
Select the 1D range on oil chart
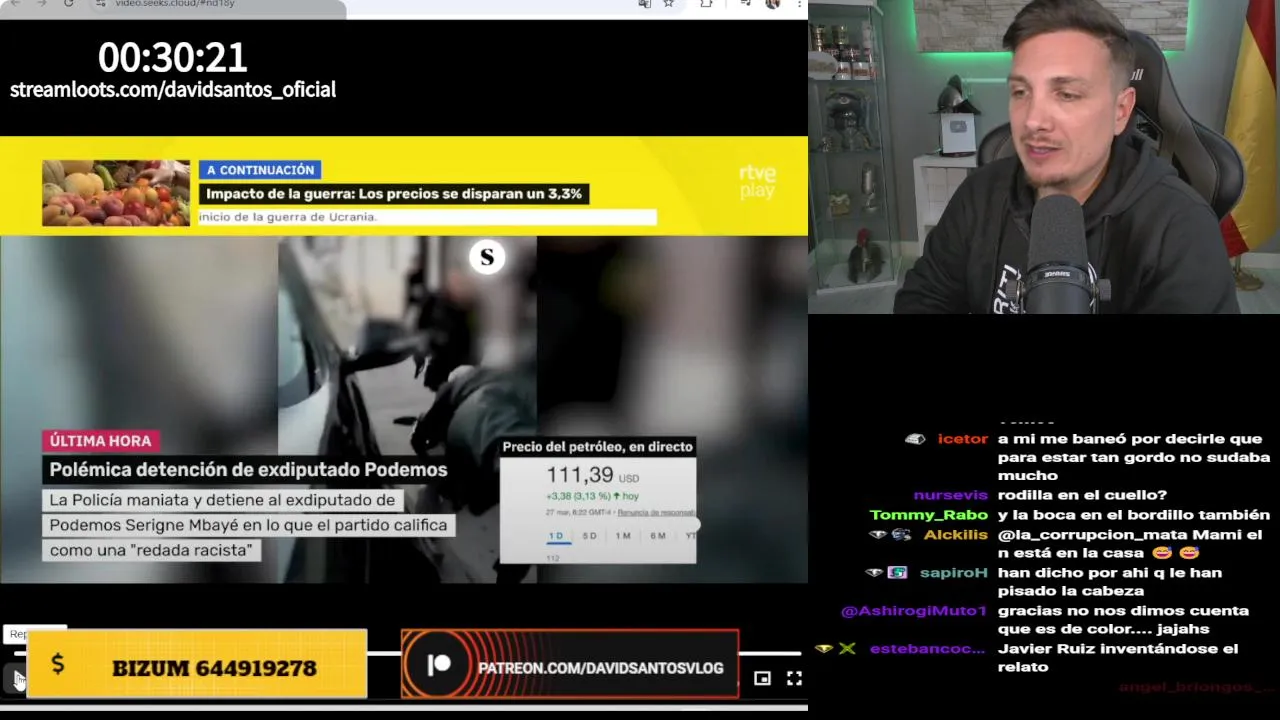[556, 536]
